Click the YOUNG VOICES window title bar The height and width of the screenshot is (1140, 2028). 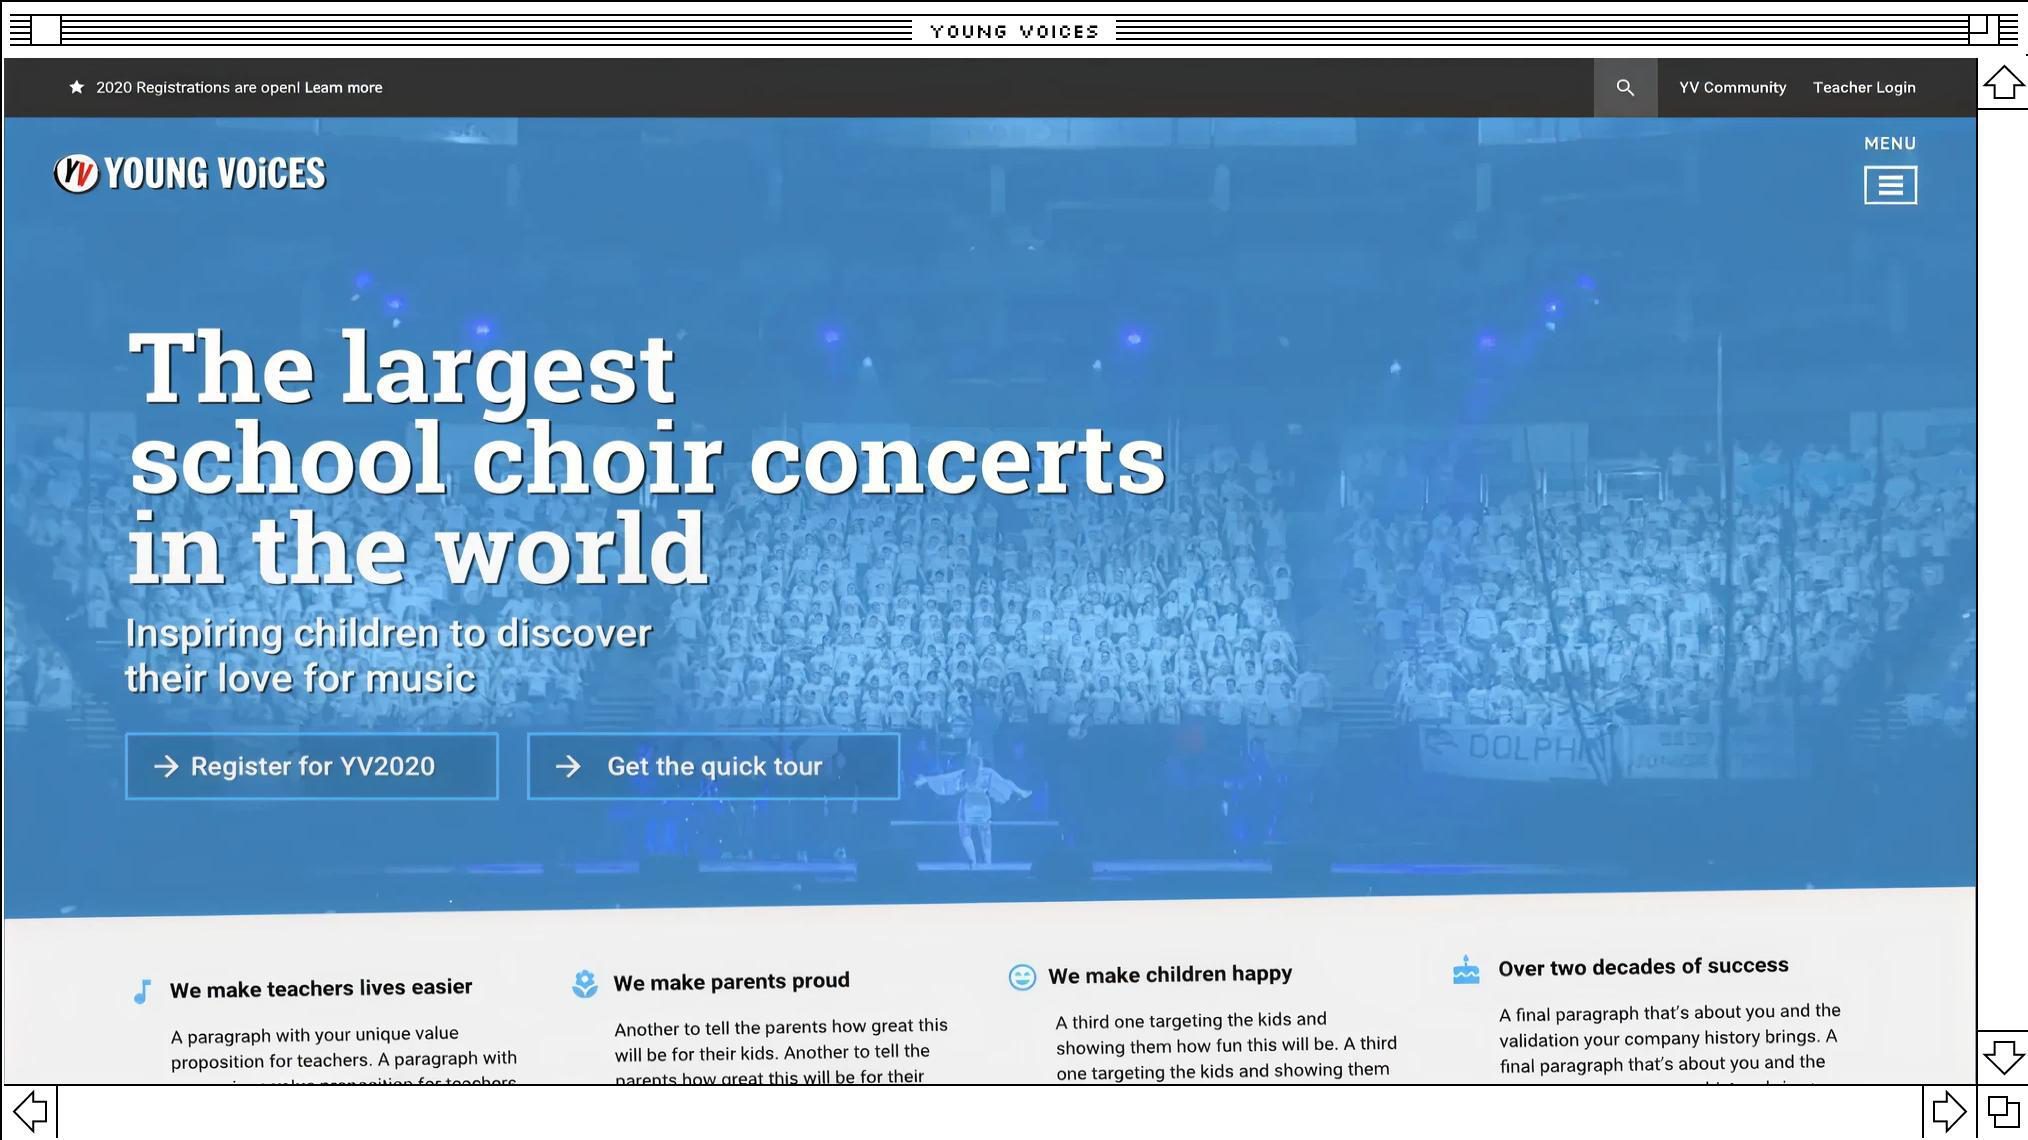pyautogui.click(x=1014, y=30)
